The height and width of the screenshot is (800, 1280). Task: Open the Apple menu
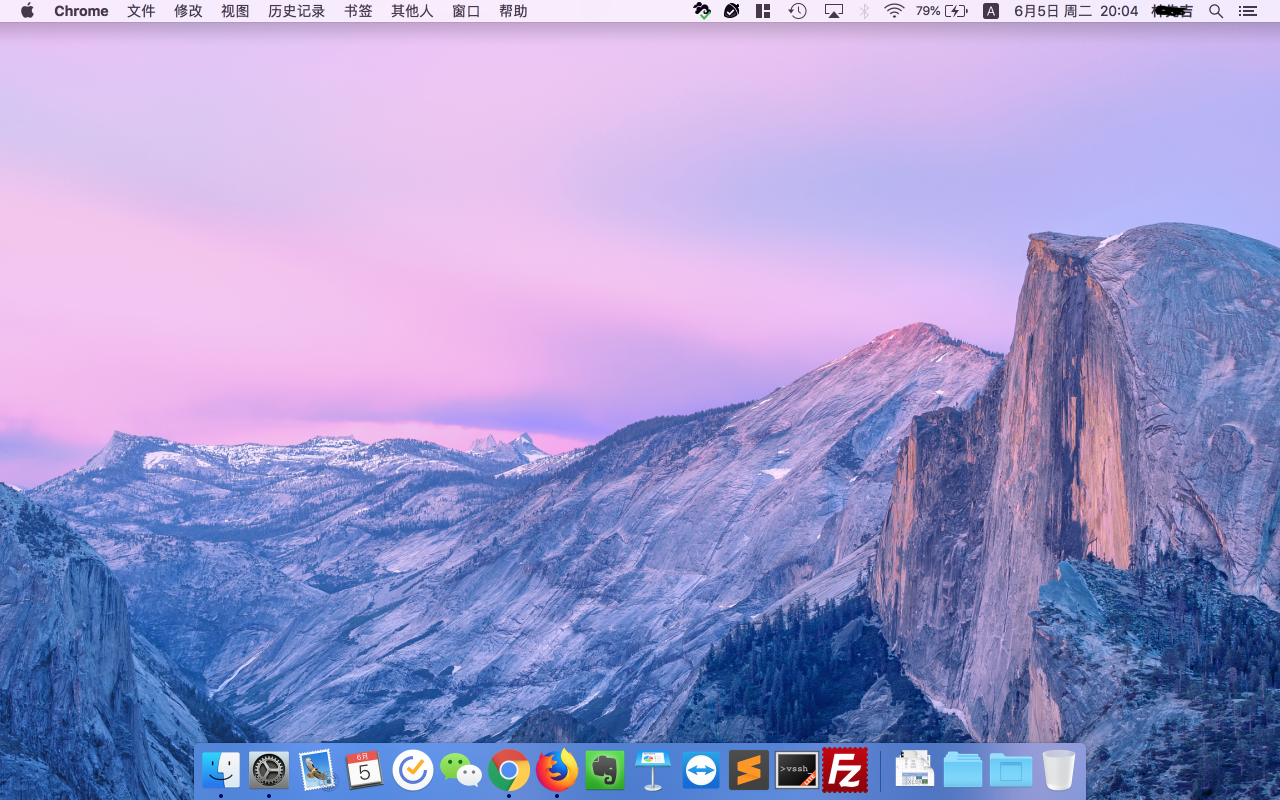27,11
